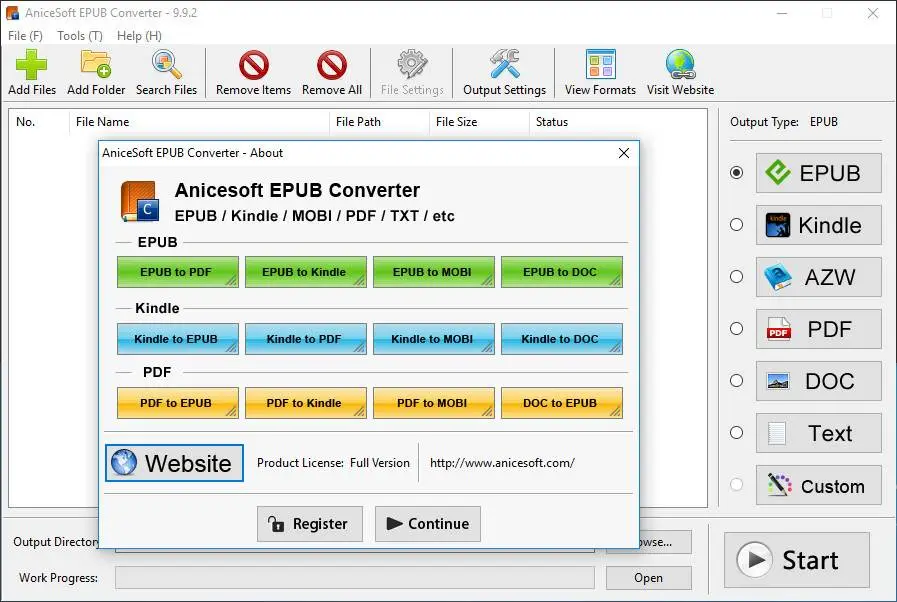Choose the Text output format button
The height and width of the screenshot is (602, 897).
click(x=819, y=433)
